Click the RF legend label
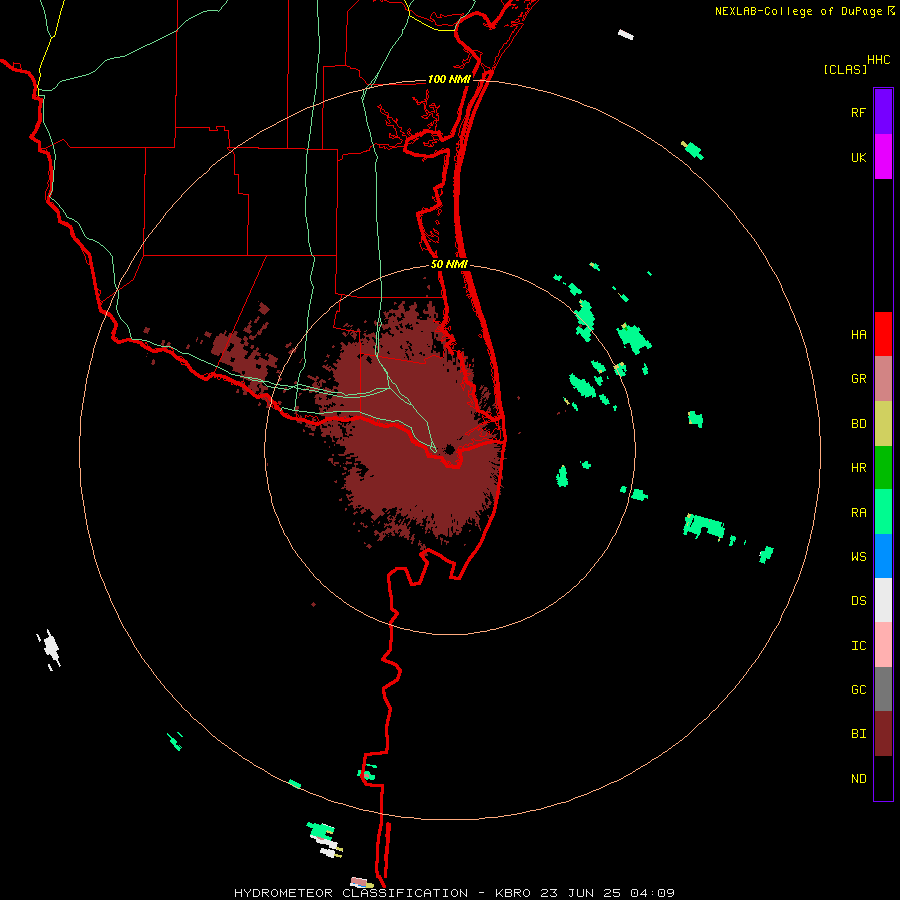900x900 pixels. (858, 113)
